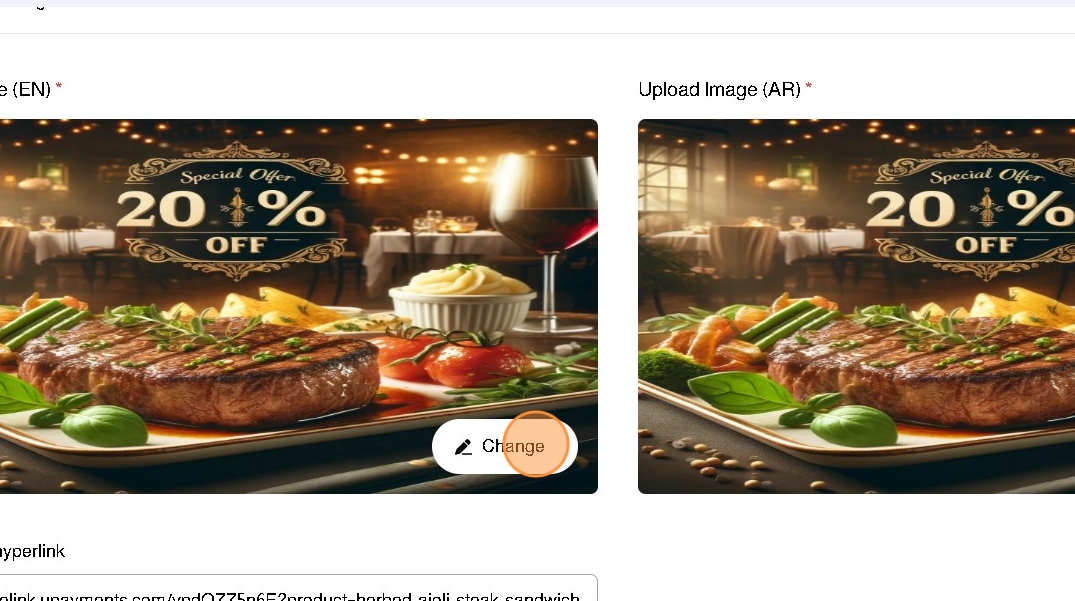
Task: Click the Special Offer text in AR image
Action: (x=986, y=176)
